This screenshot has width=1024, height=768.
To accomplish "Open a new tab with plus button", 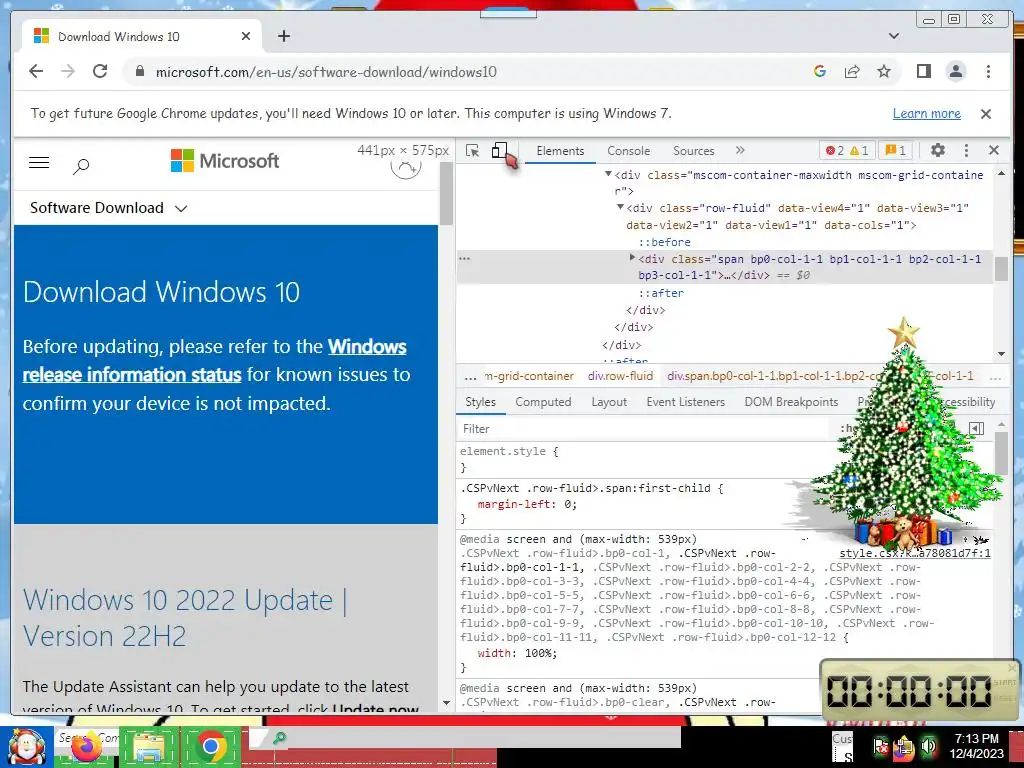I will [x=283, y=36].
